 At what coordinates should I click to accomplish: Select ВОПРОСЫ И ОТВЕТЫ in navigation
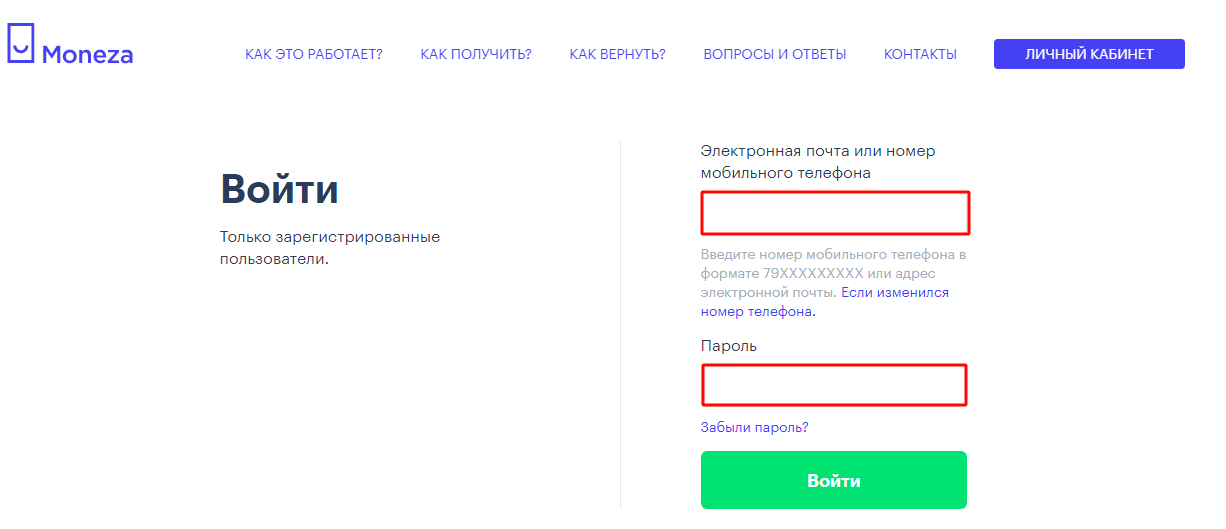tap(775, 54)
